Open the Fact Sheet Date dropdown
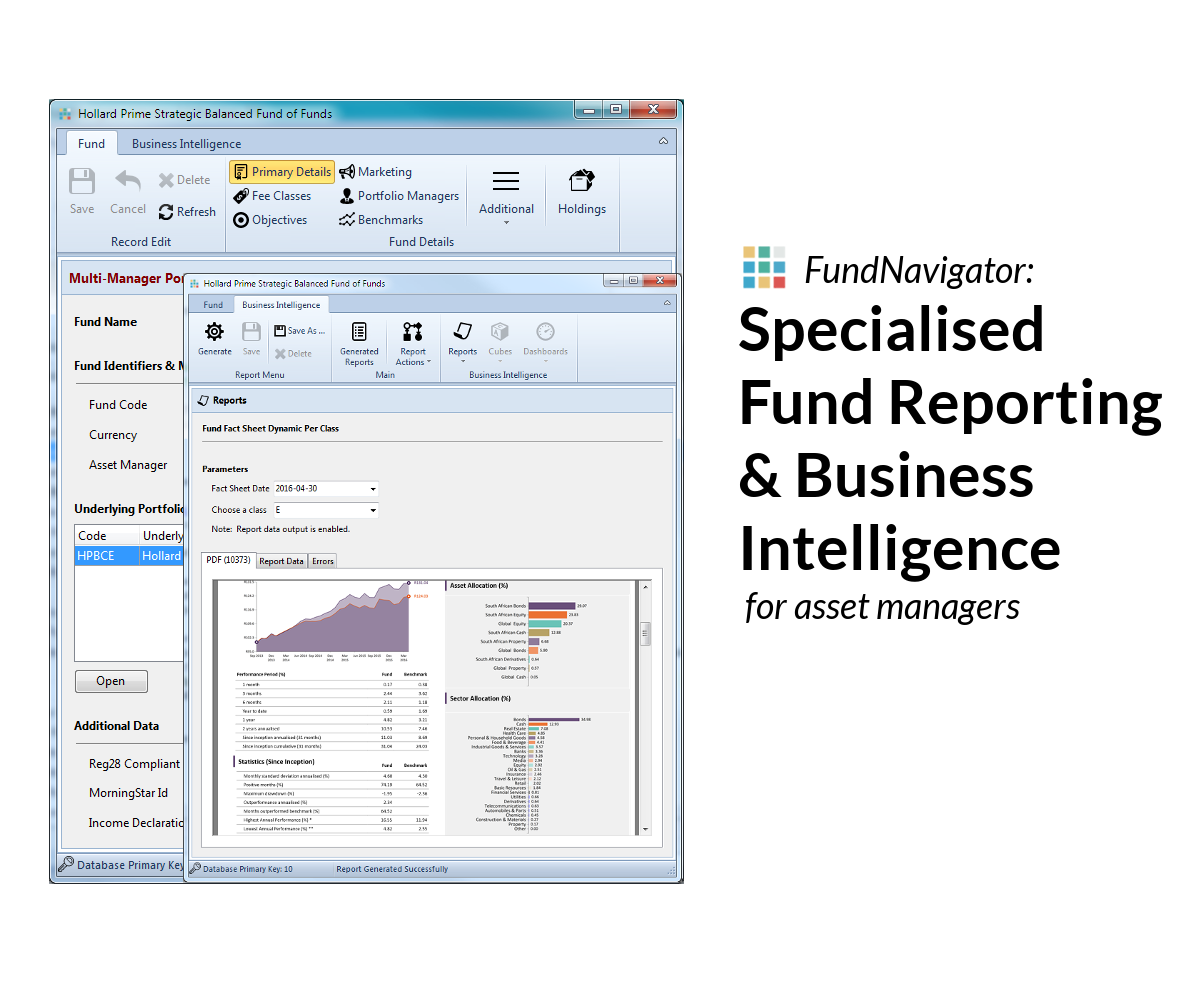The image size is (1186, 999). (x=373, y=489)
